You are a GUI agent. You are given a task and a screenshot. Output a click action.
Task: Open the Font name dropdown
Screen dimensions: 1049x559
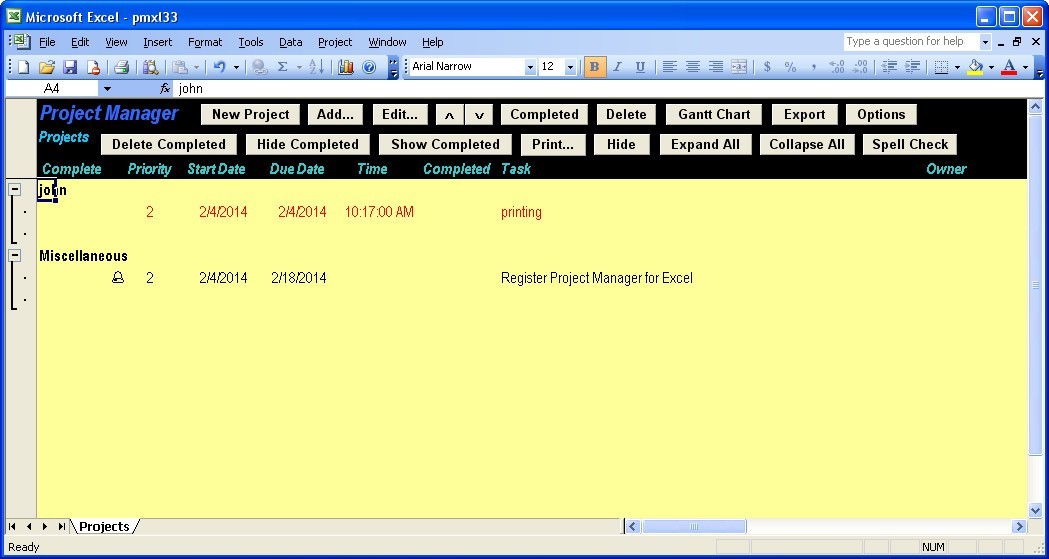click(x=530, y=67)
